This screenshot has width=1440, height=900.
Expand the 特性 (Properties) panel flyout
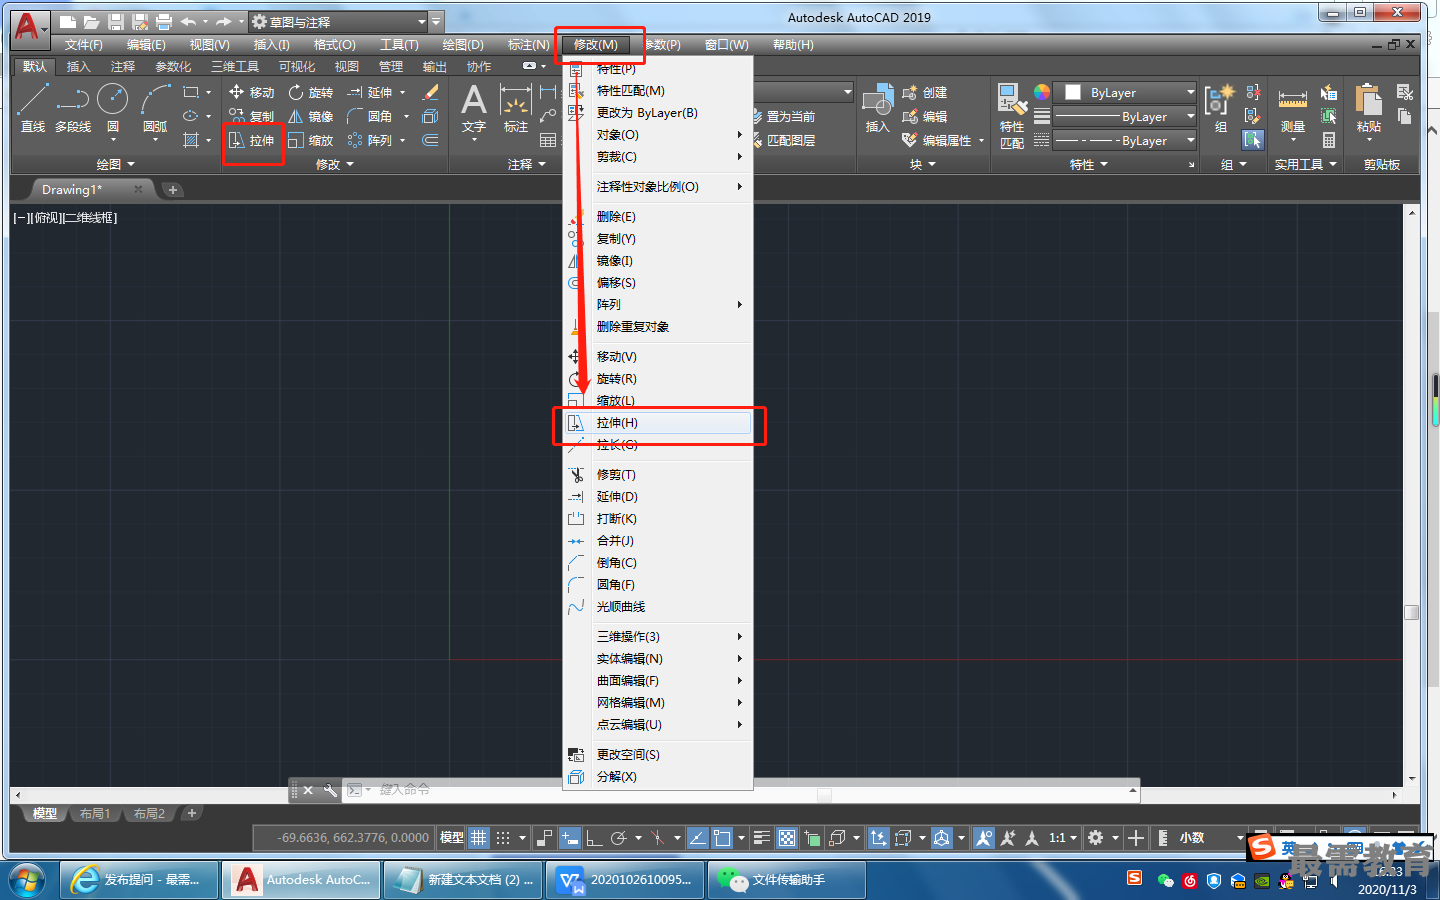(x=1089, y=164)
